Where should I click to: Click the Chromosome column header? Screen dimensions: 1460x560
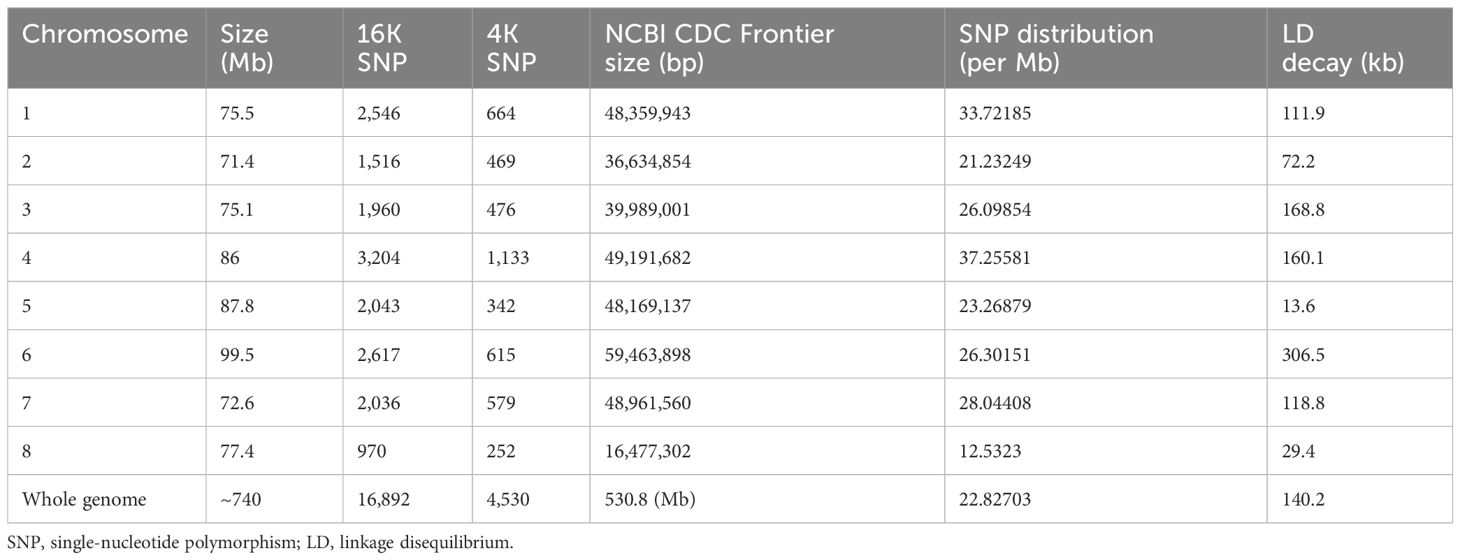(x=105, y=34)
